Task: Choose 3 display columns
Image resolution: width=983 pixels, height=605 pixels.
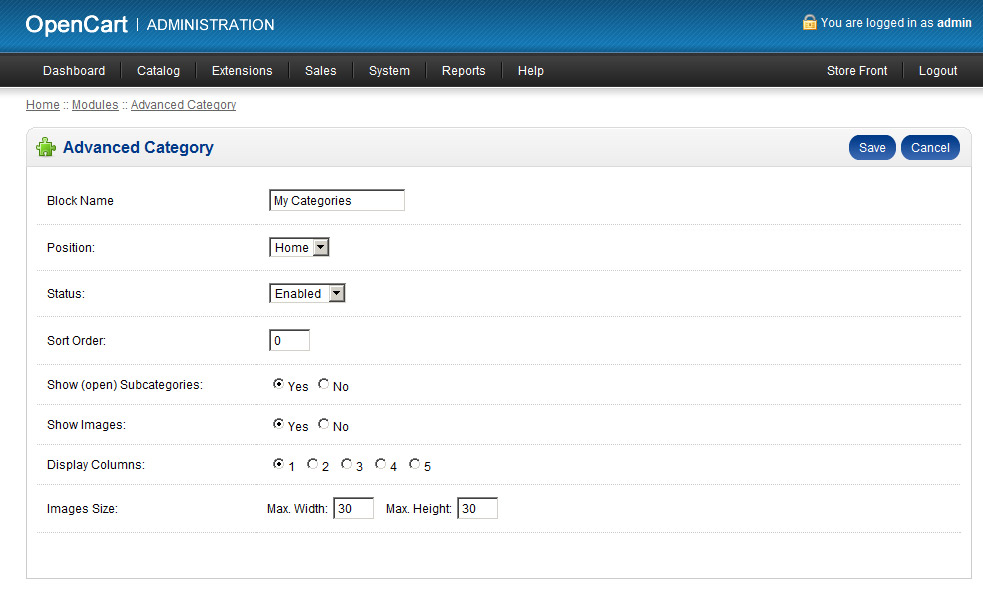Action: (346, 464)
